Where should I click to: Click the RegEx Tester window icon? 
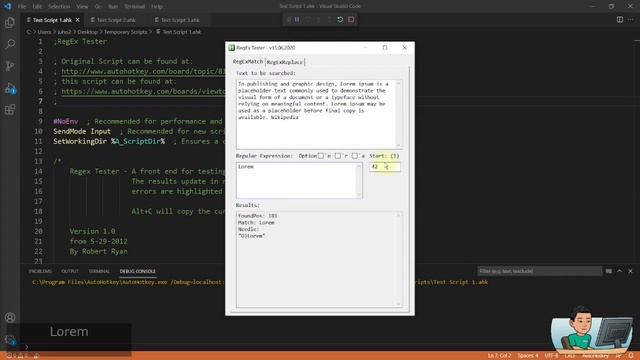pos(231,48)
